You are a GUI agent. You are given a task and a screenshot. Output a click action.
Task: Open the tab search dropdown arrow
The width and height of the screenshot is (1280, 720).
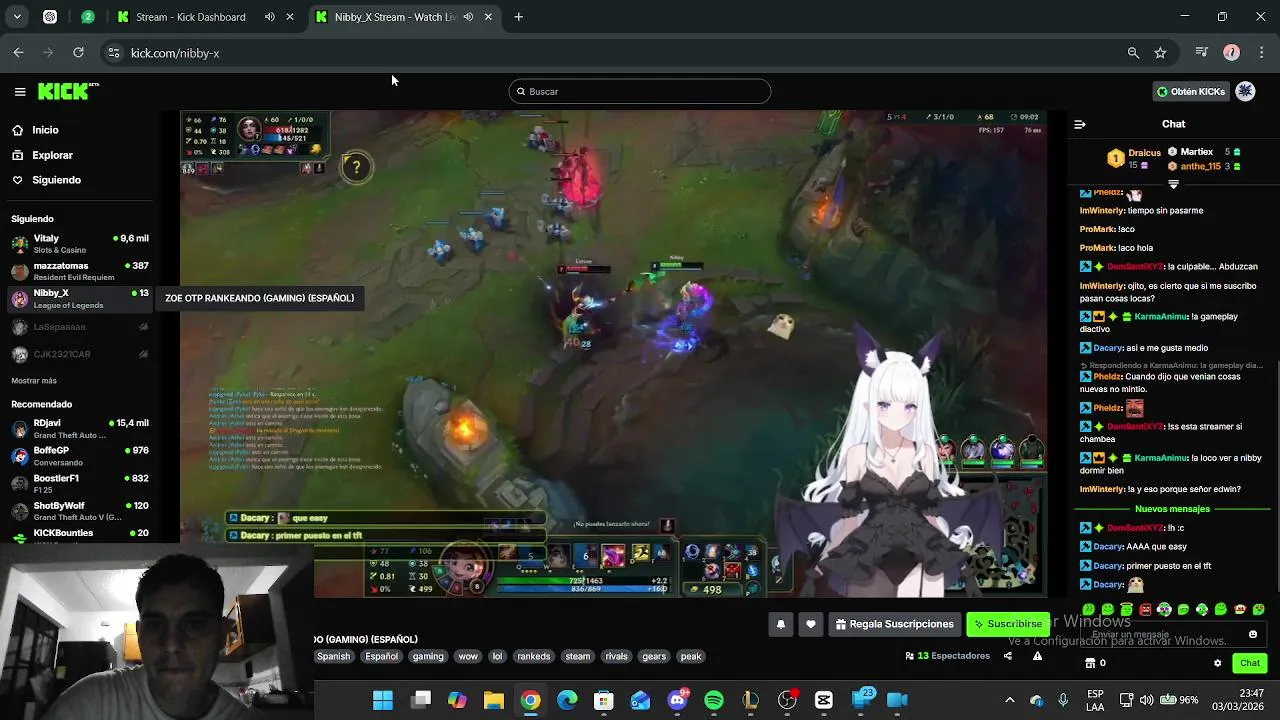tap(17, 17)
